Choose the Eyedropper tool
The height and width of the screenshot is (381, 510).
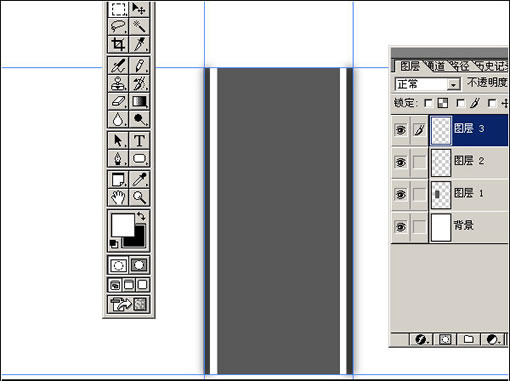point(139,180)
